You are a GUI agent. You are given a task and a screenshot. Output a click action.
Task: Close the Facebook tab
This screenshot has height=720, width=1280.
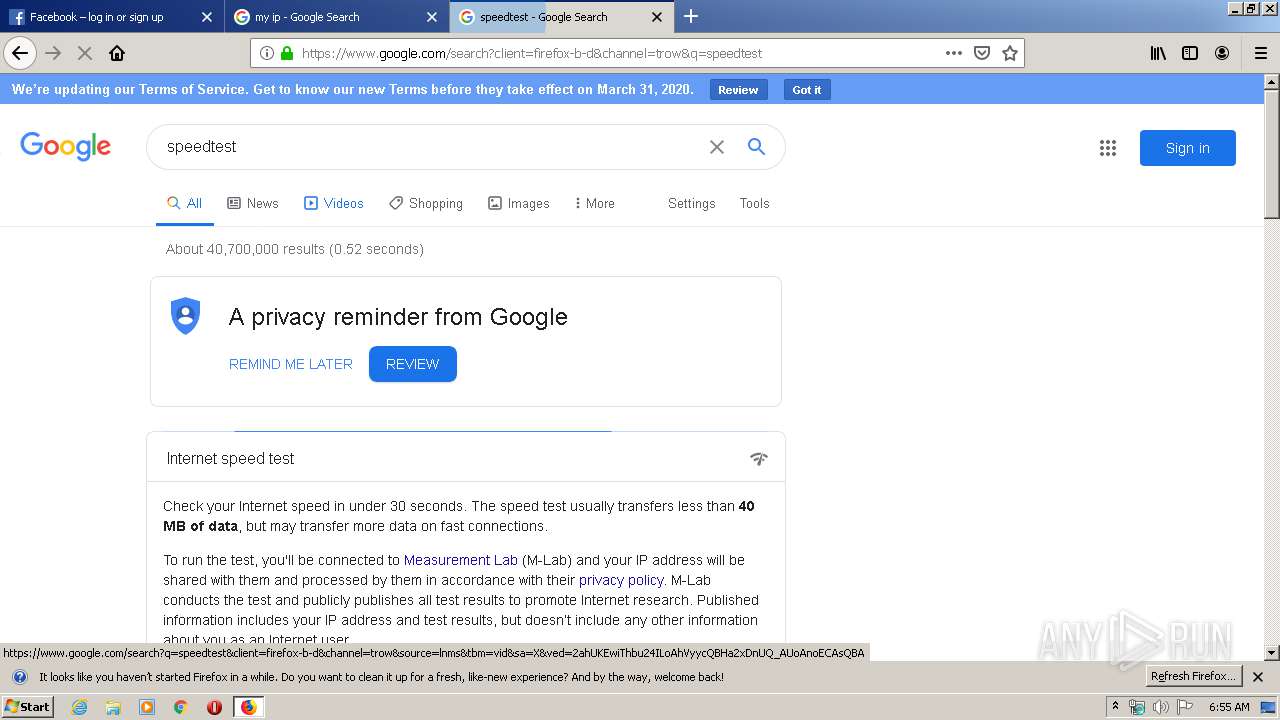[x=207, y=17]
